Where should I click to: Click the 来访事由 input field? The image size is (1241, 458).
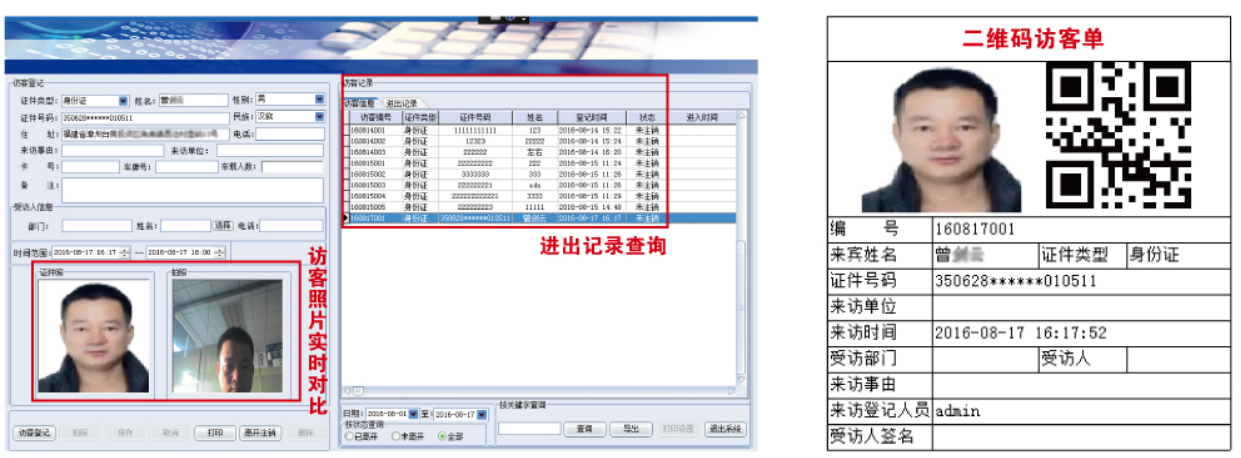coord(112,151)
